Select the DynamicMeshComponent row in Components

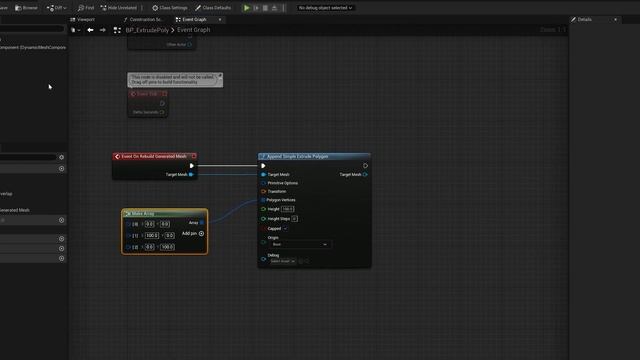(33, 47)
